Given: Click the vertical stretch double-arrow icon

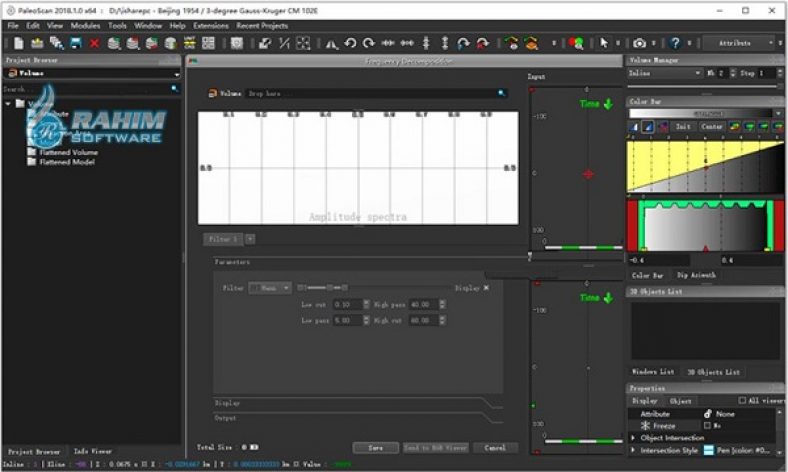Looking at the screenshot, I should pyautogui.click(x=445, y=44).
